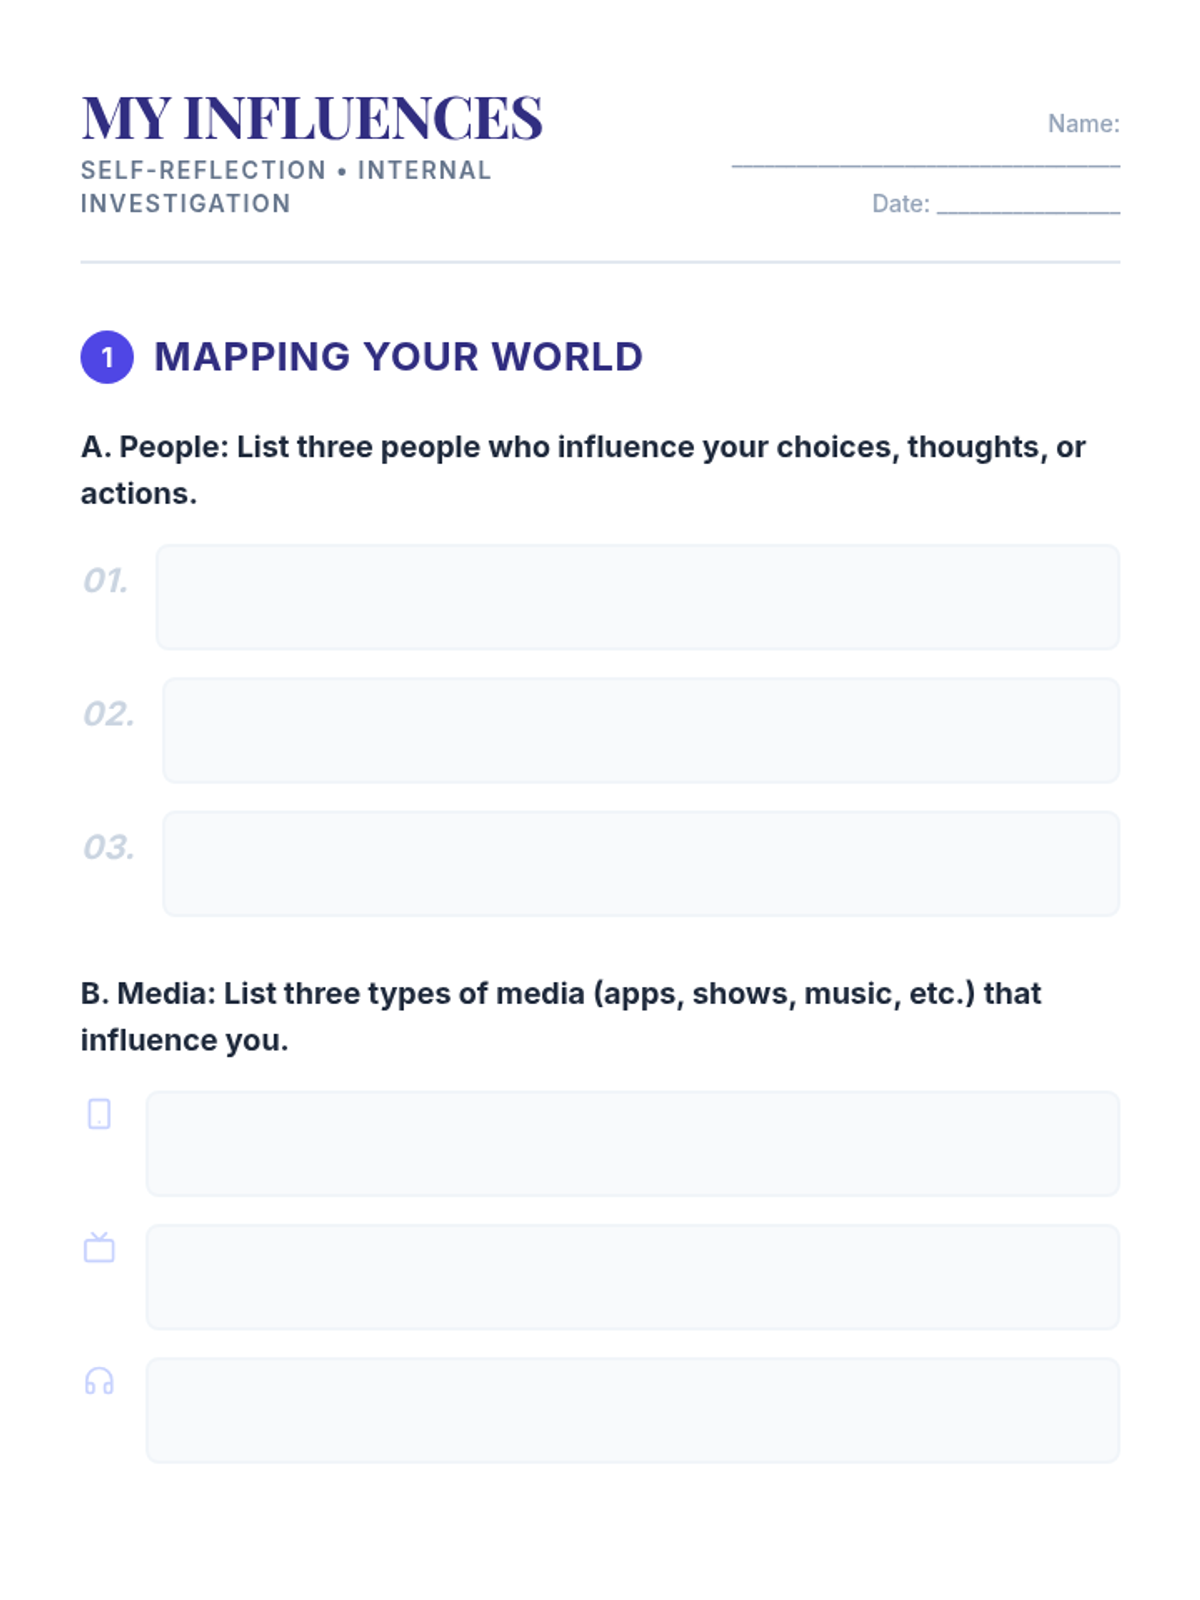Click the purple circled number 1 badge

pyautogui.click(x=107, y=357)
